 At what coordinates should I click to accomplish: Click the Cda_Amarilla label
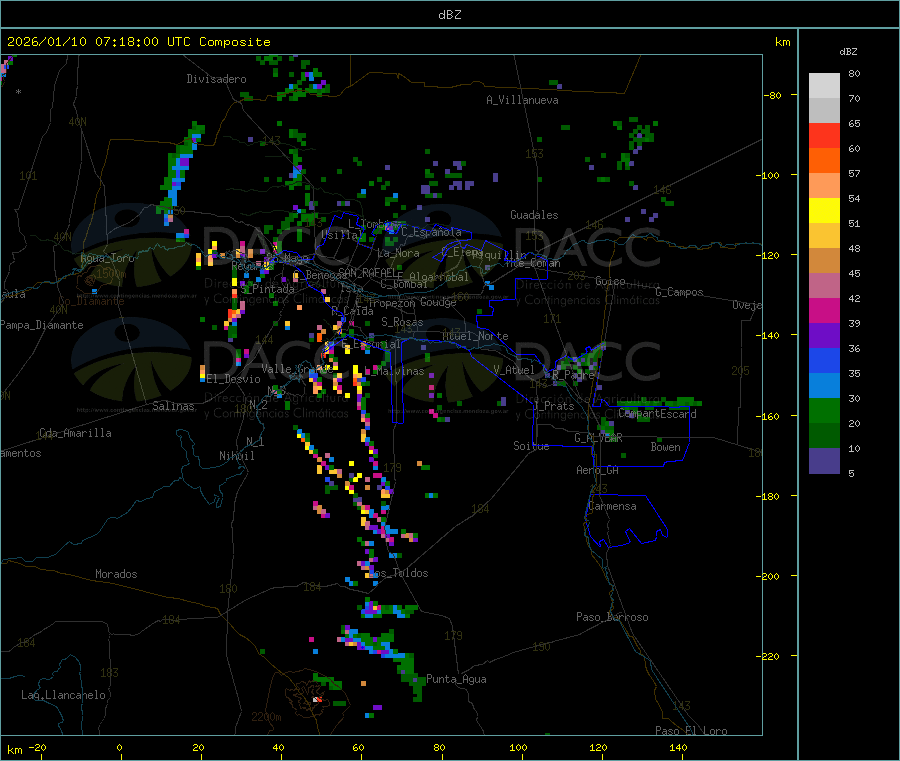75,433
